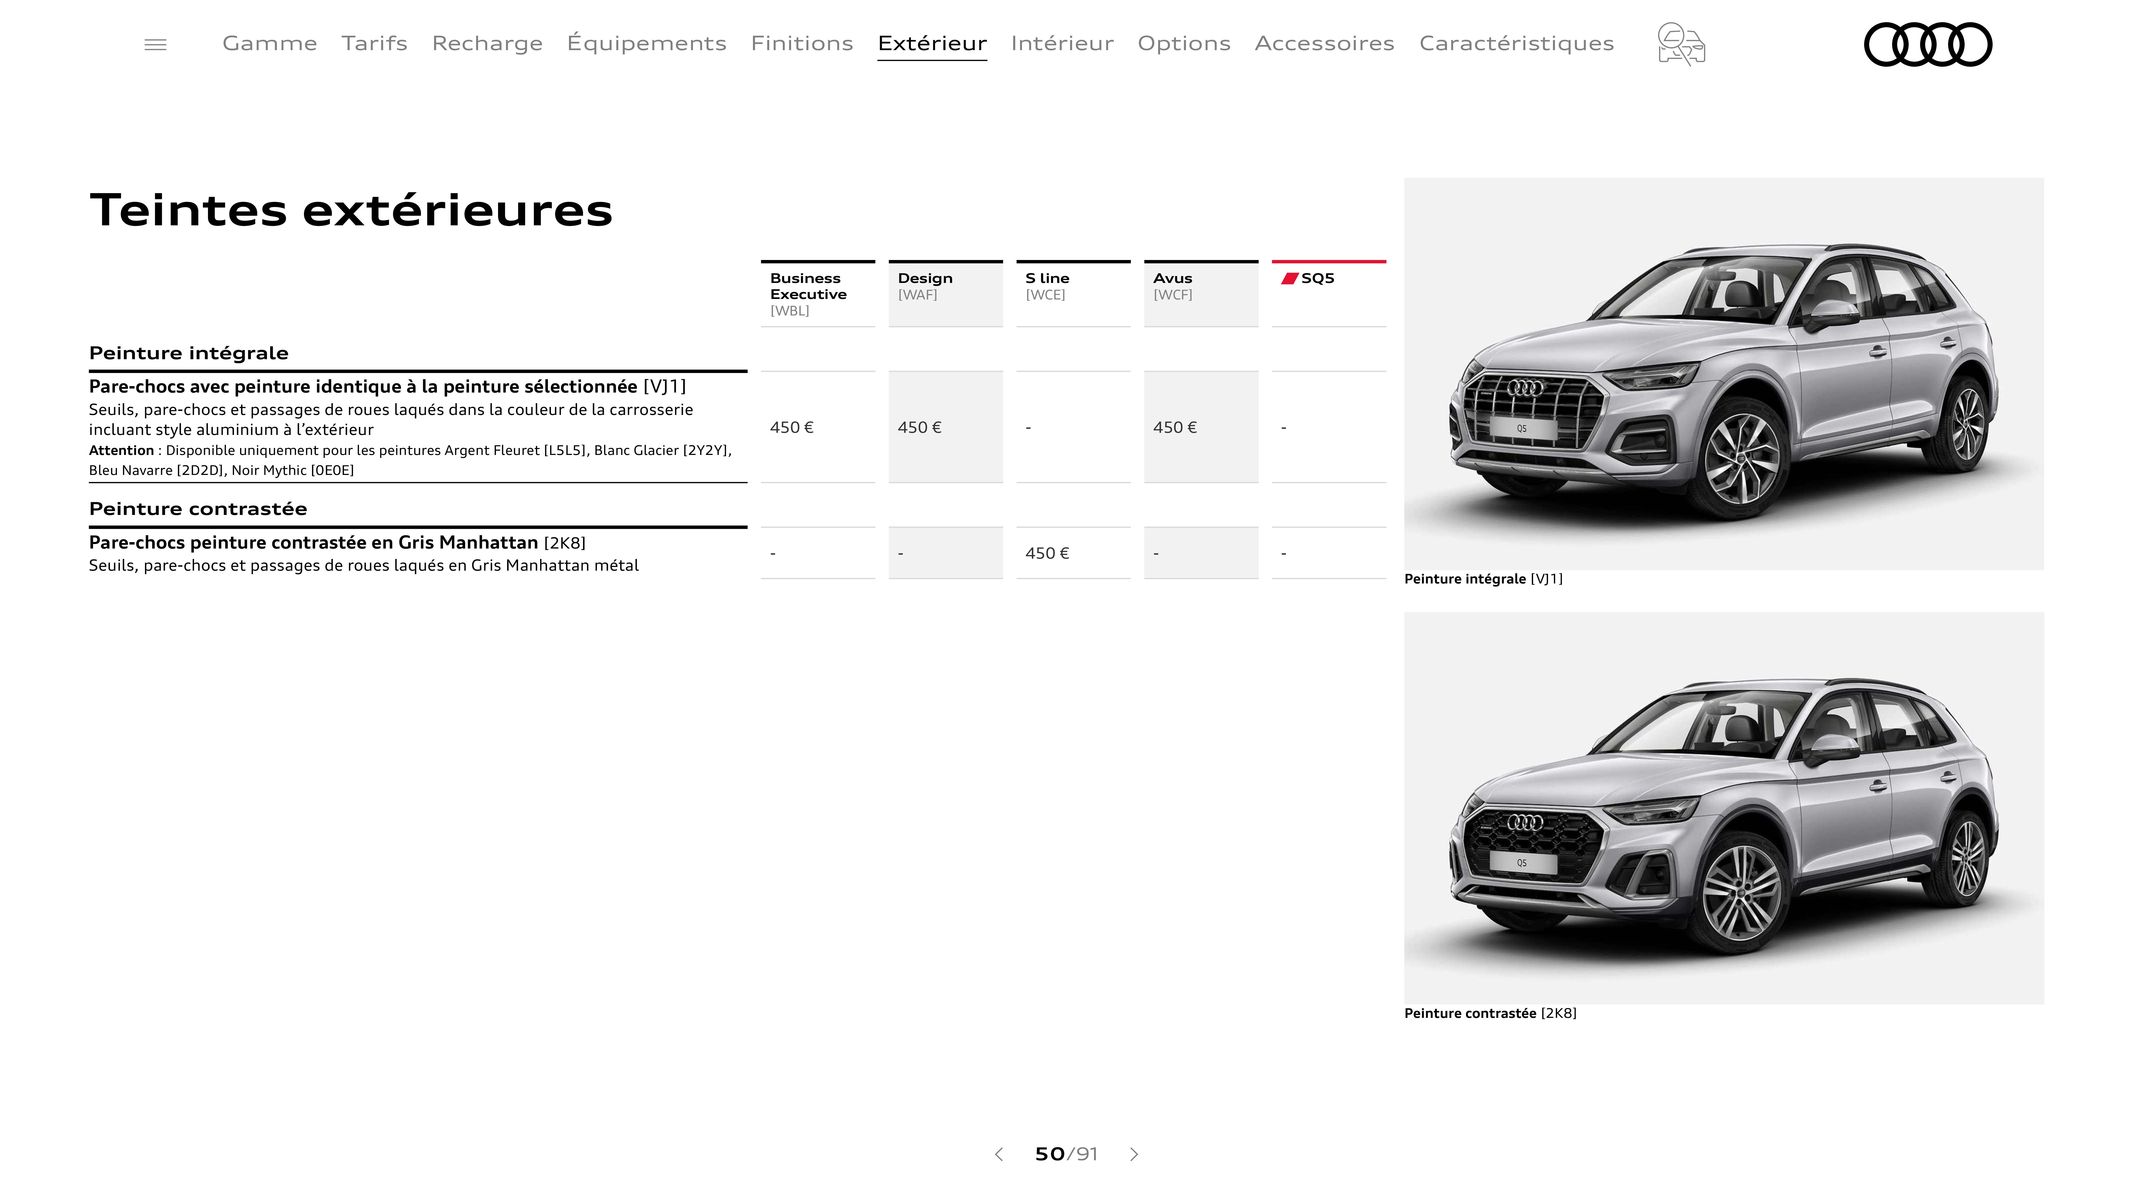The width and height of the screenshot is (2133, 1200).
Task: Open the Tarifs tab
Action: point(374,43)
